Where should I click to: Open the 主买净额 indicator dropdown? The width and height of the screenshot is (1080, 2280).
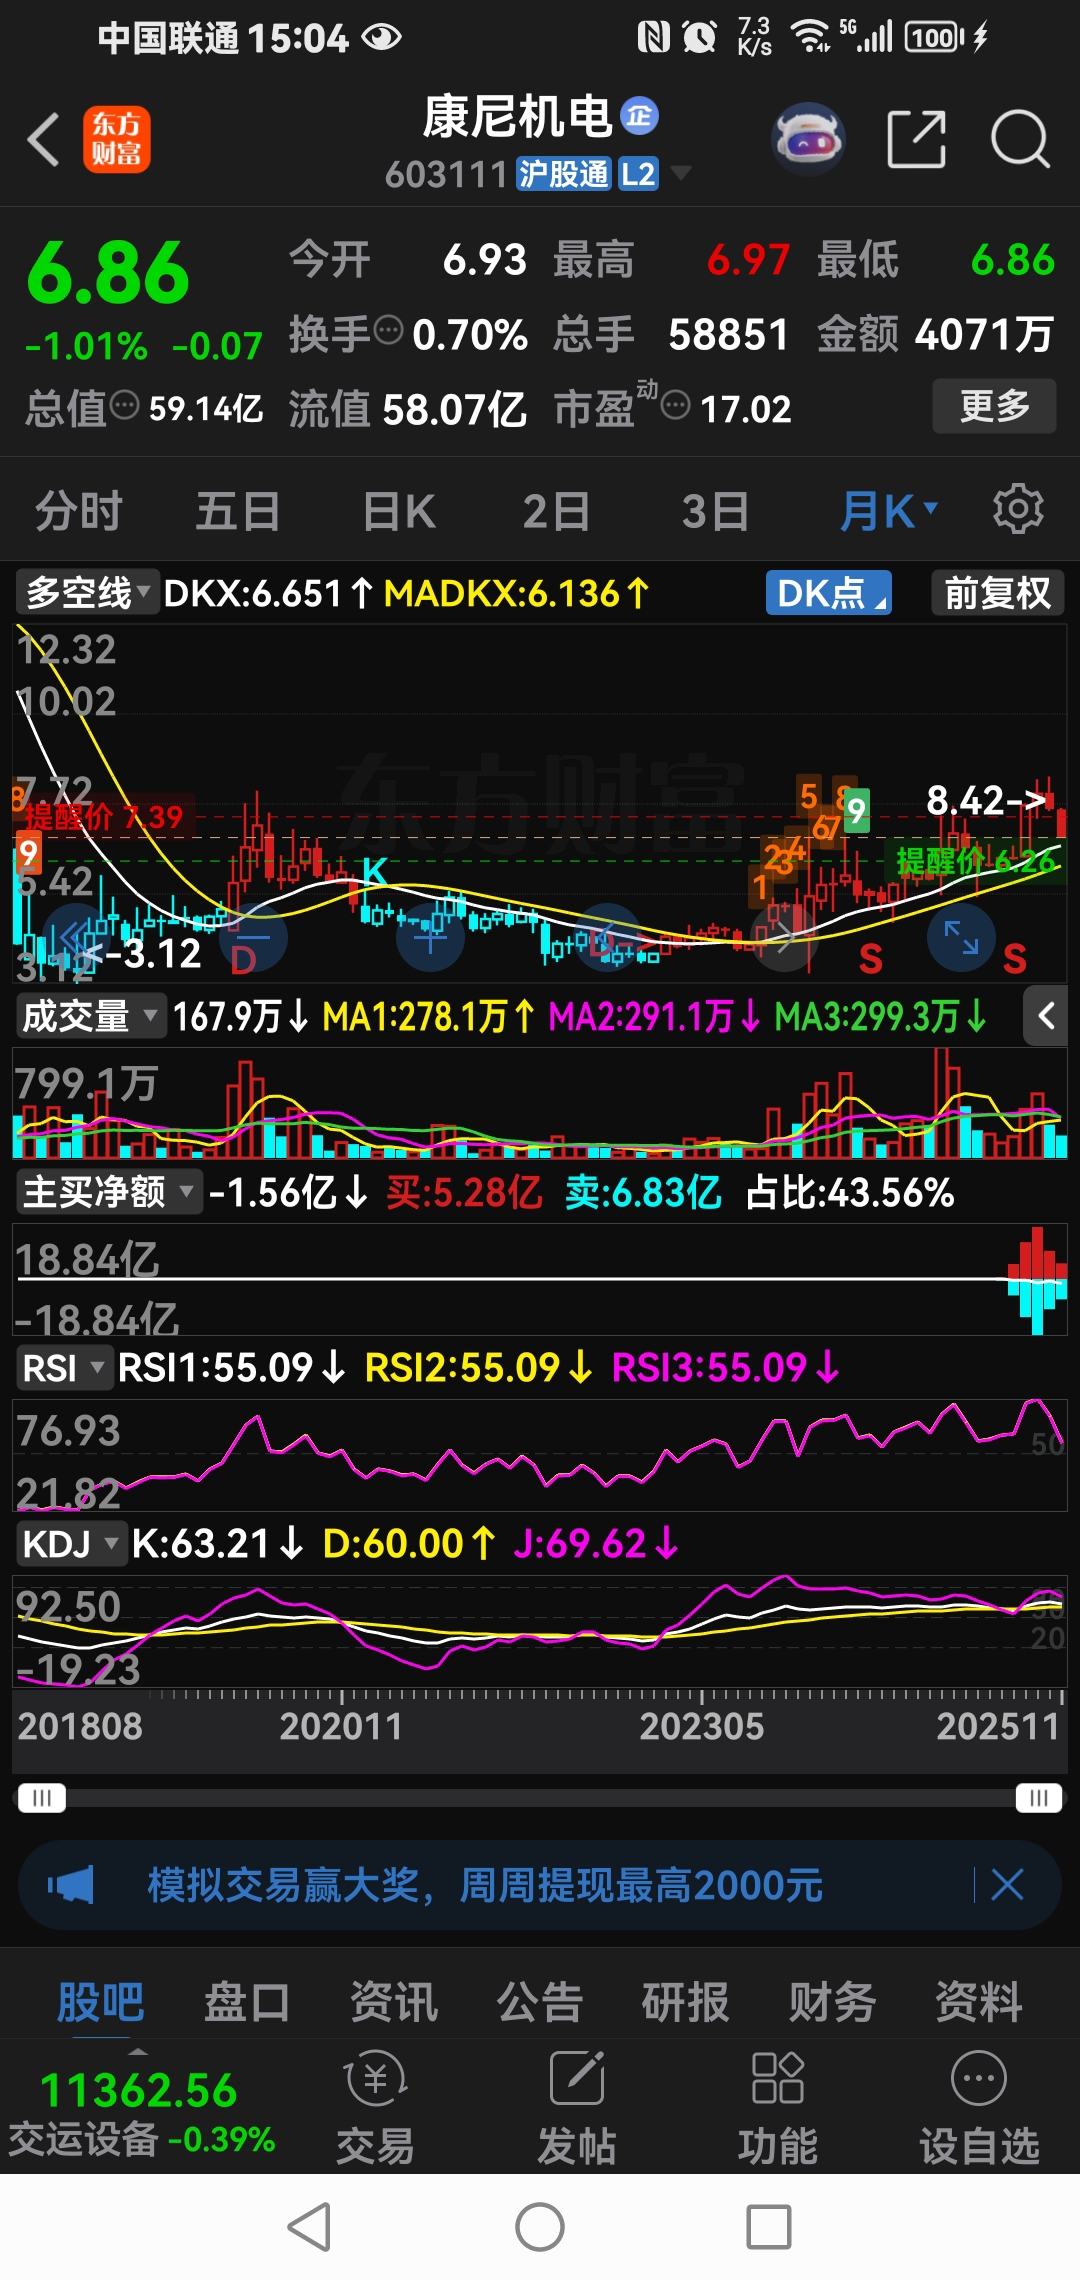click(x=108, y=1192)
